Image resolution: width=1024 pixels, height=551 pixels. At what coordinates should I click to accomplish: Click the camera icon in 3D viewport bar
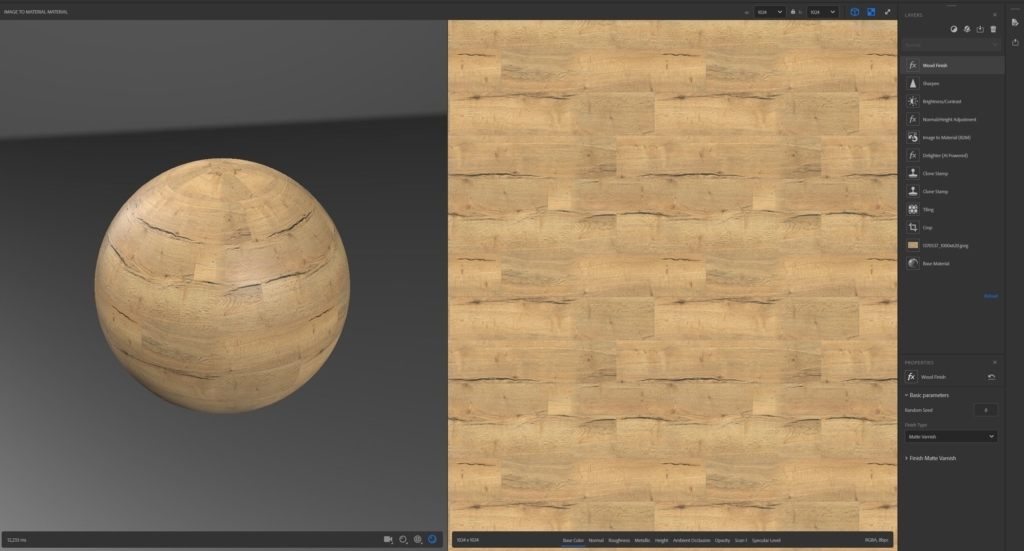[x=388, y=539]
